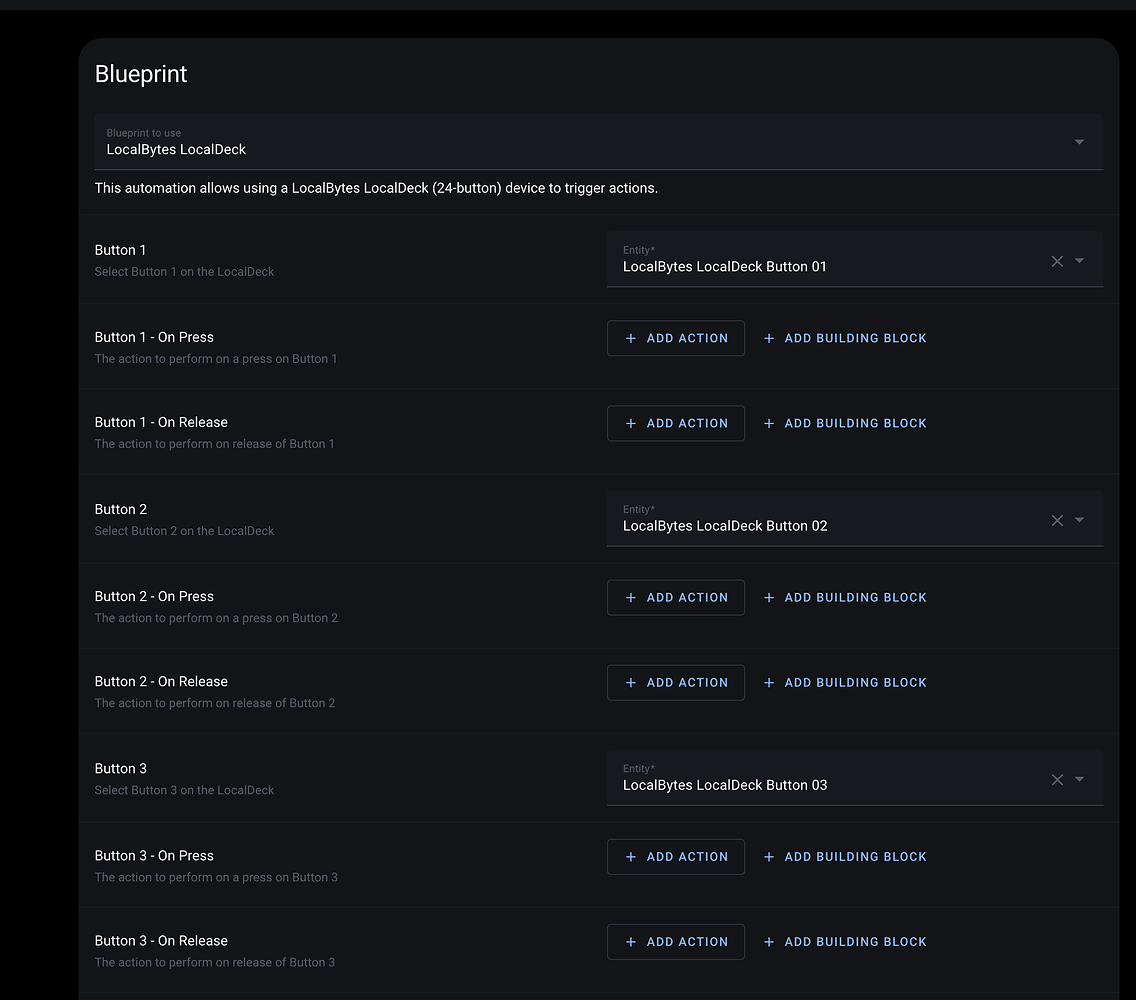Add action for Button 2 On Release

(x=676, y=683)
